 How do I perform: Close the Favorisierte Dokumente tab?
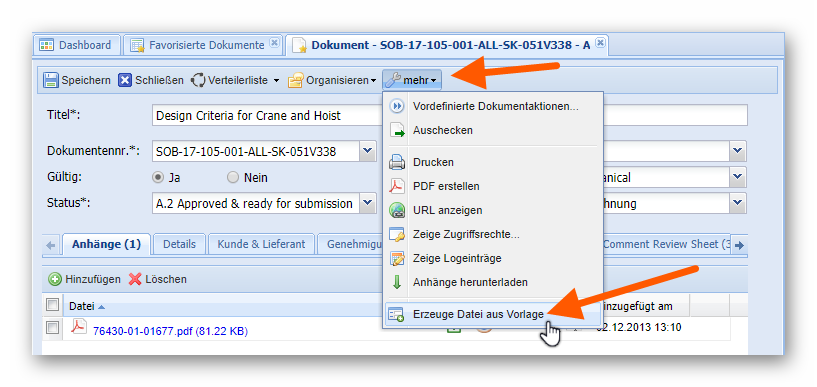[275, 43]
